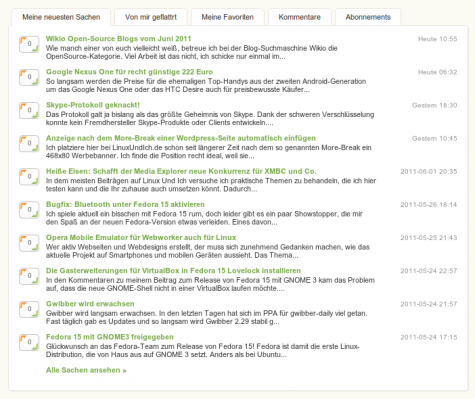Viewport: 475px width, 399px height.
Task: Click the timestamp 2011-05-24 17:15
Action: (x=429, y=337)
